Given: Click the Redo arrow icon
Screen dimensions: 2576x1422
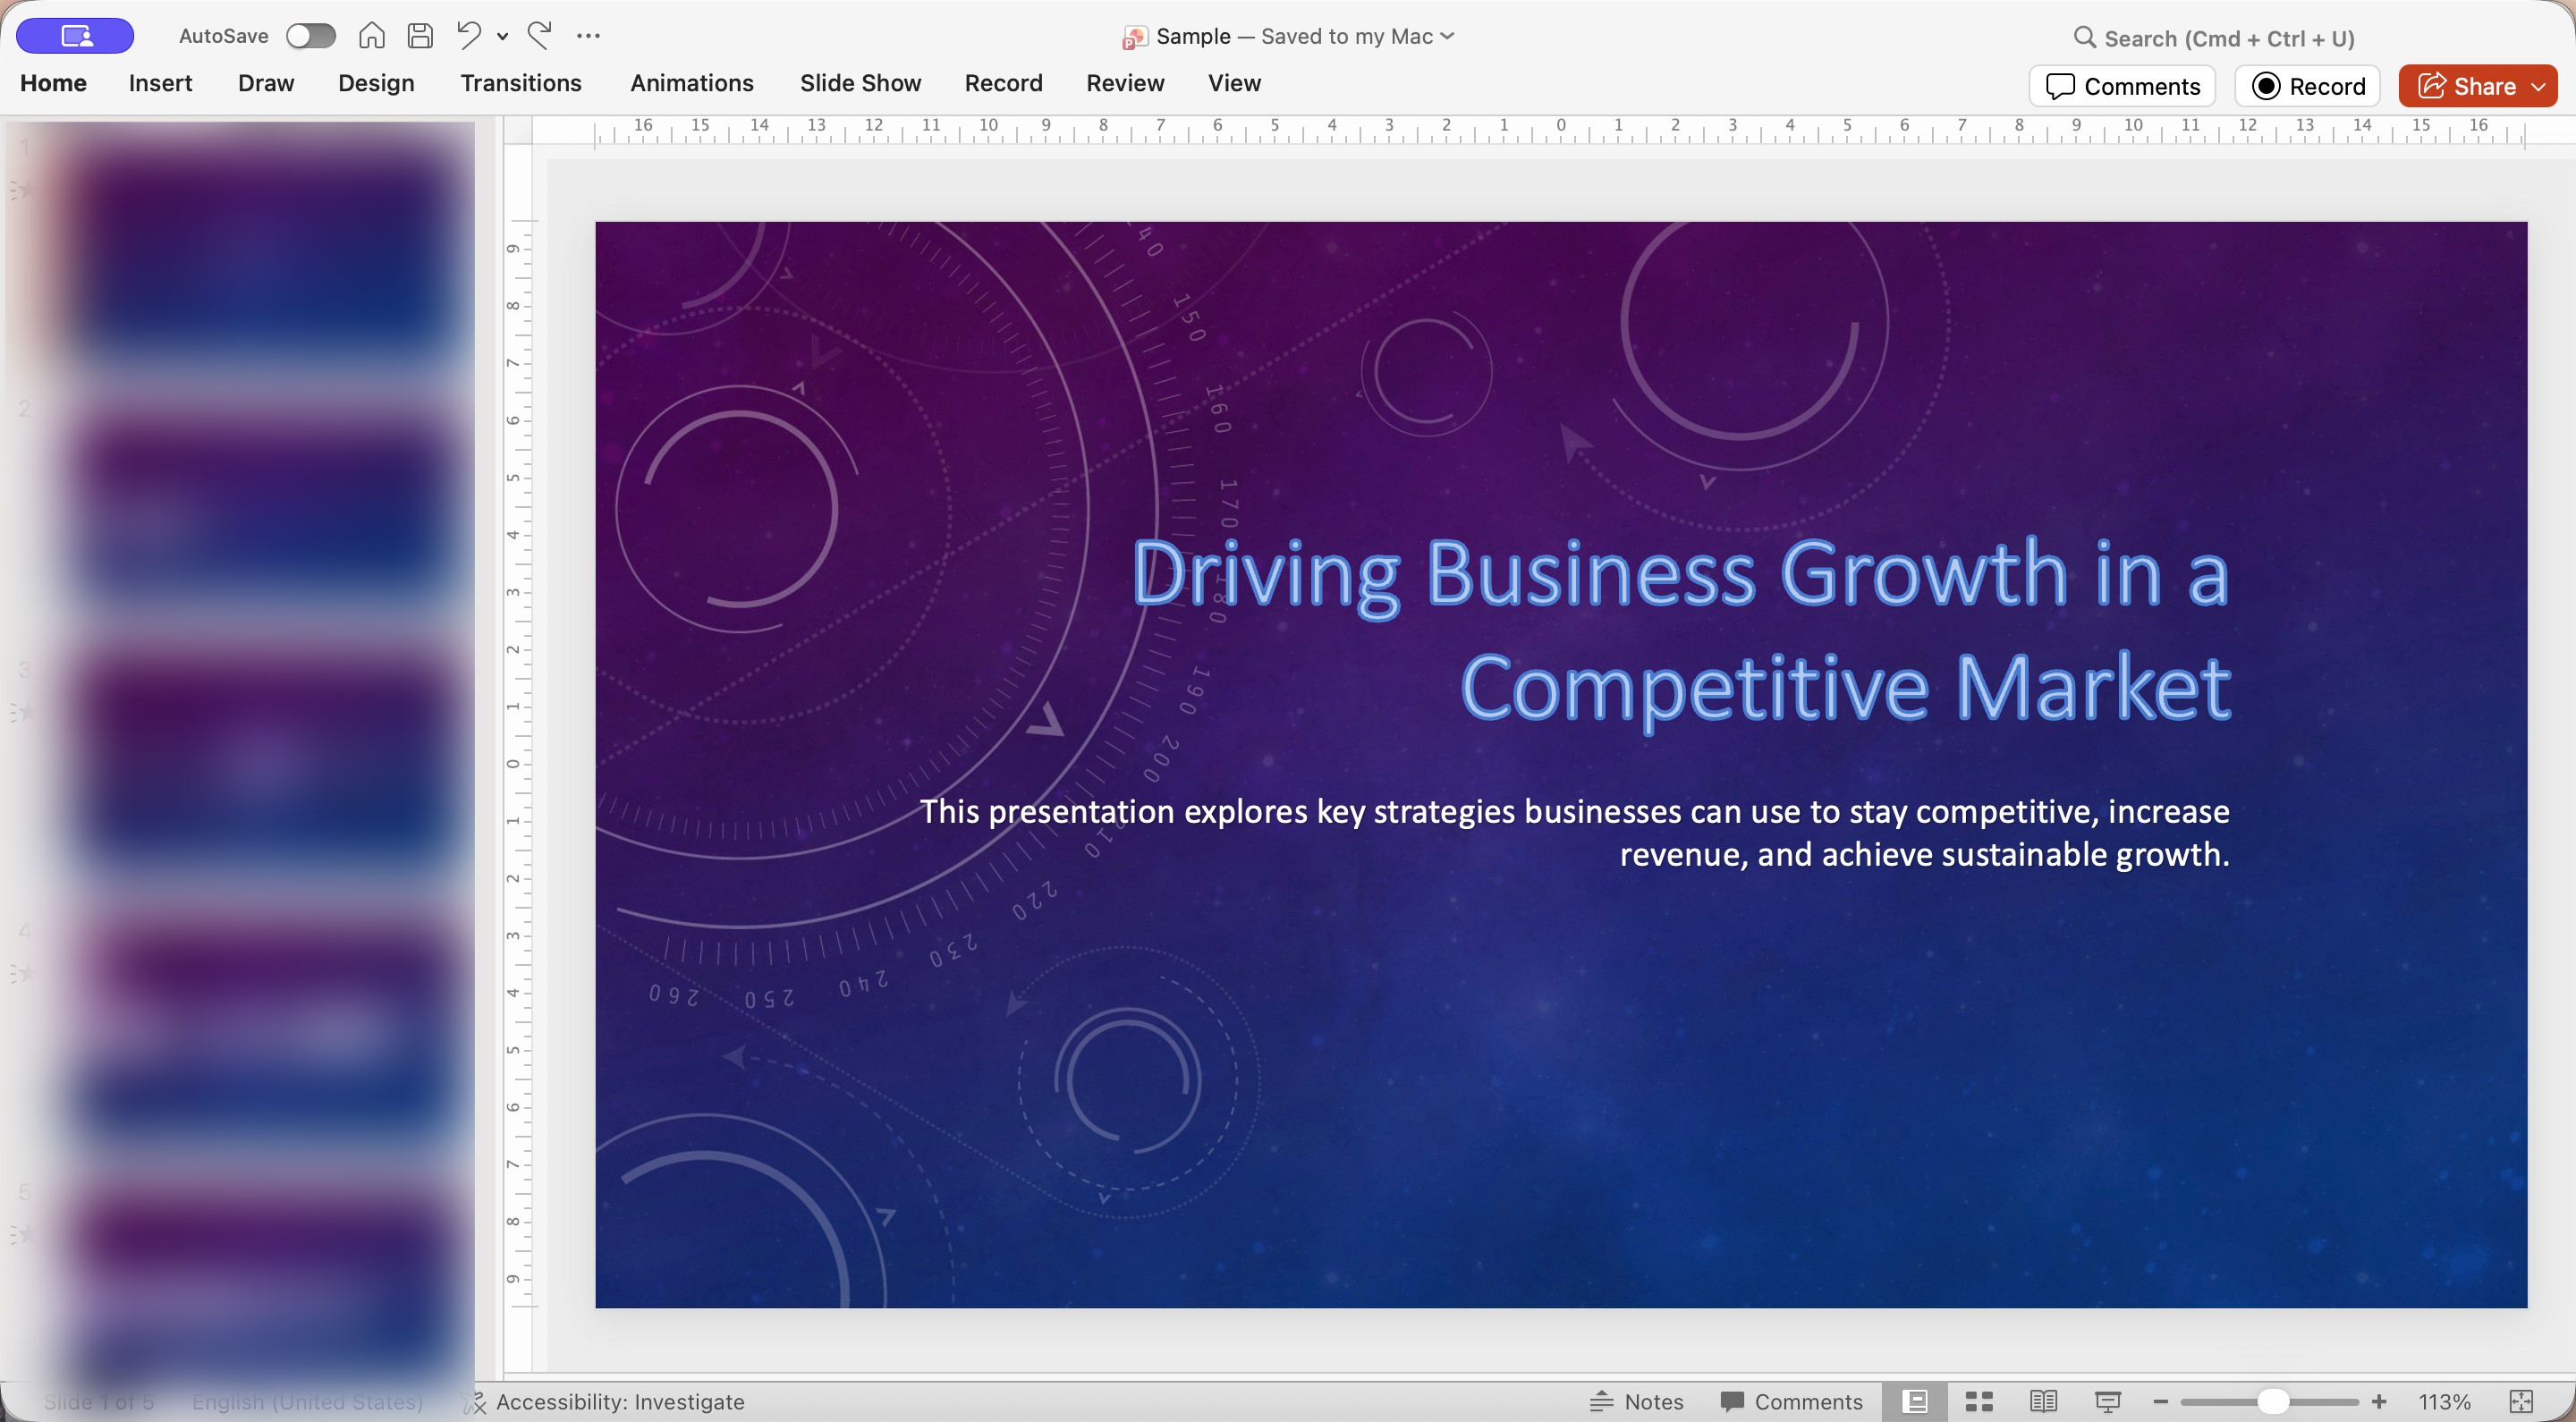Looking at the screenshot, I should pos(540,36).
